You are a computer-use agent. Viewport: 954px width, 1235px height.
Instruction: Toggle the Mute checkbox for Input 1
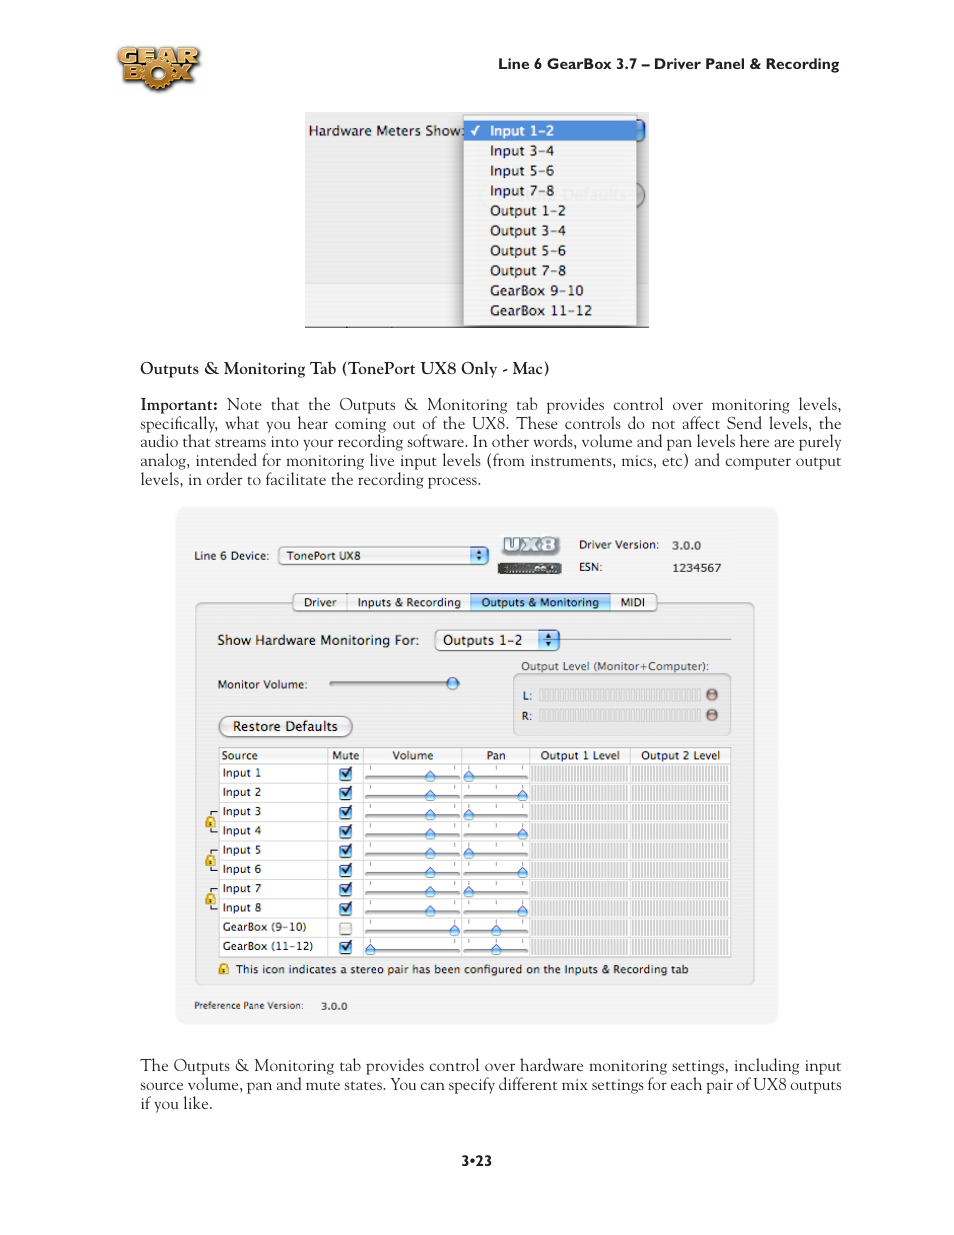pos(345,774)
